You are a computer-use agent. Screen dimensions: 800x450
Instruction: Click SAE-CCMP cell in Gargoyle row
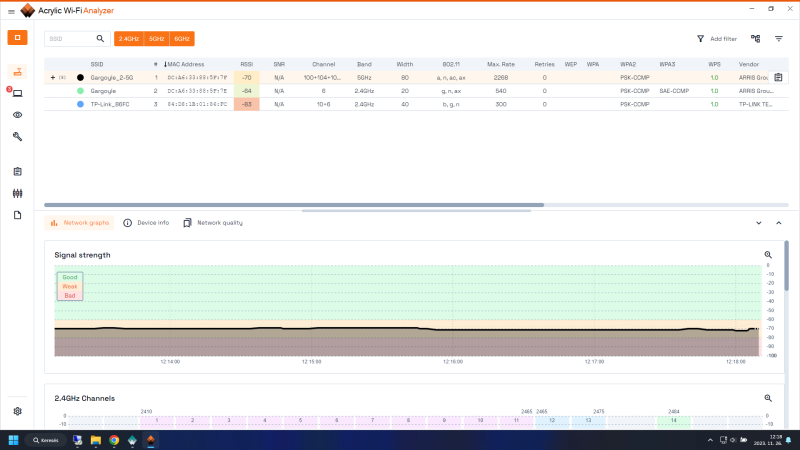coord(674,91)
